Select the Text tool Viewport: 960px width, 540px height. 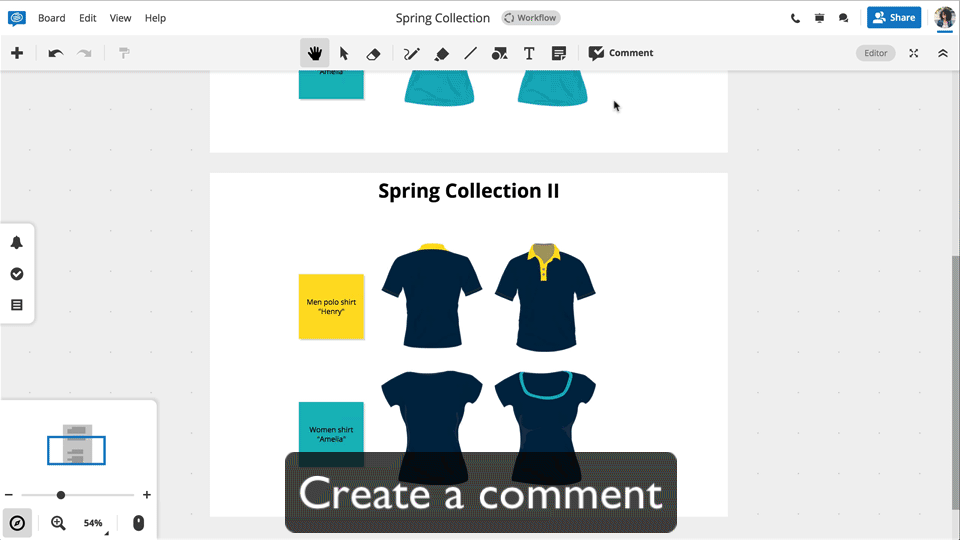(x=529, y=53)
